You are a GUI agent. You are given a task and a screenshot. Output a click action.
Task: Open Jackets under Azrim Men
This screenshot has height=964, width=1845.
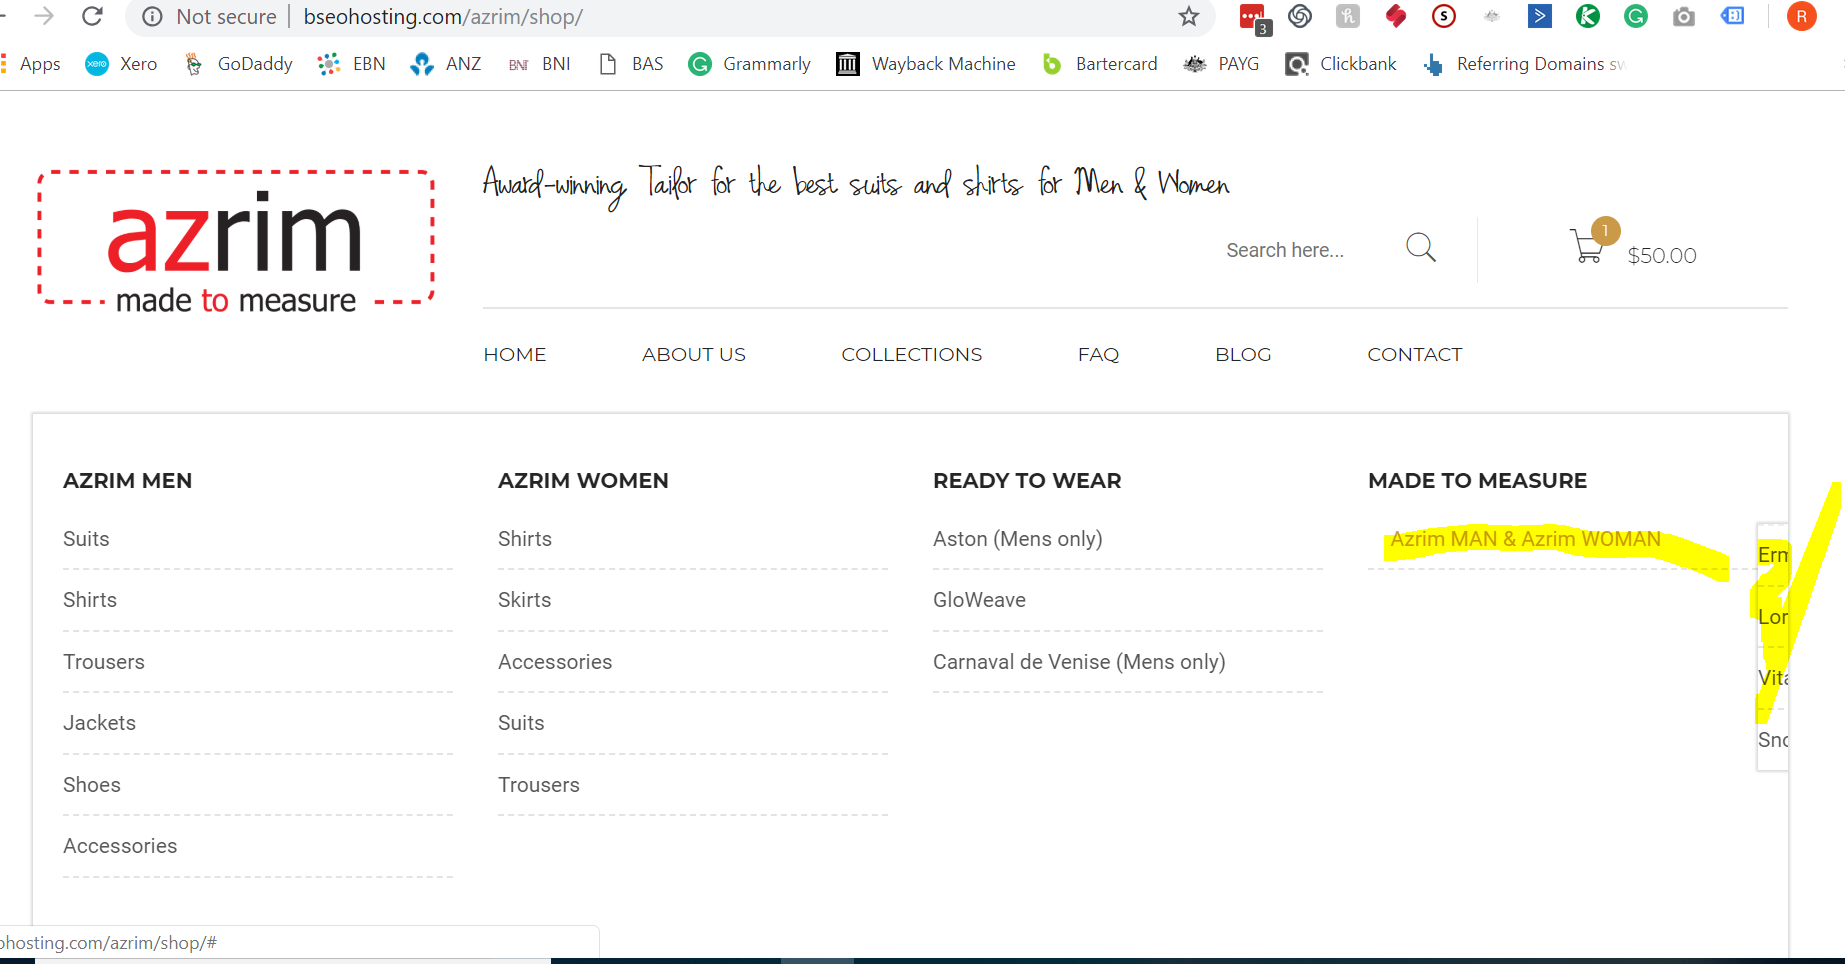99,723
